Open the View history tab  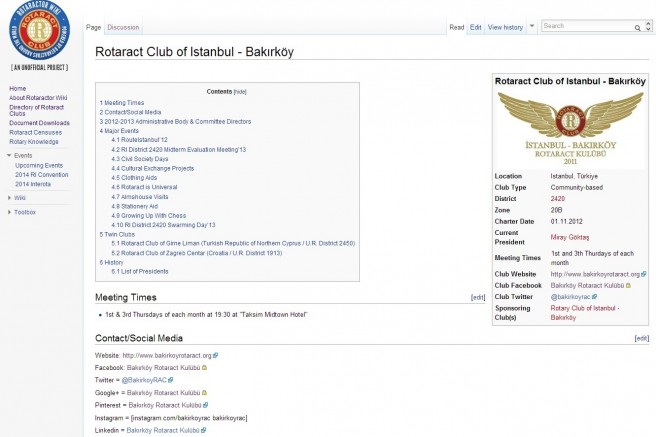point(505,27)
